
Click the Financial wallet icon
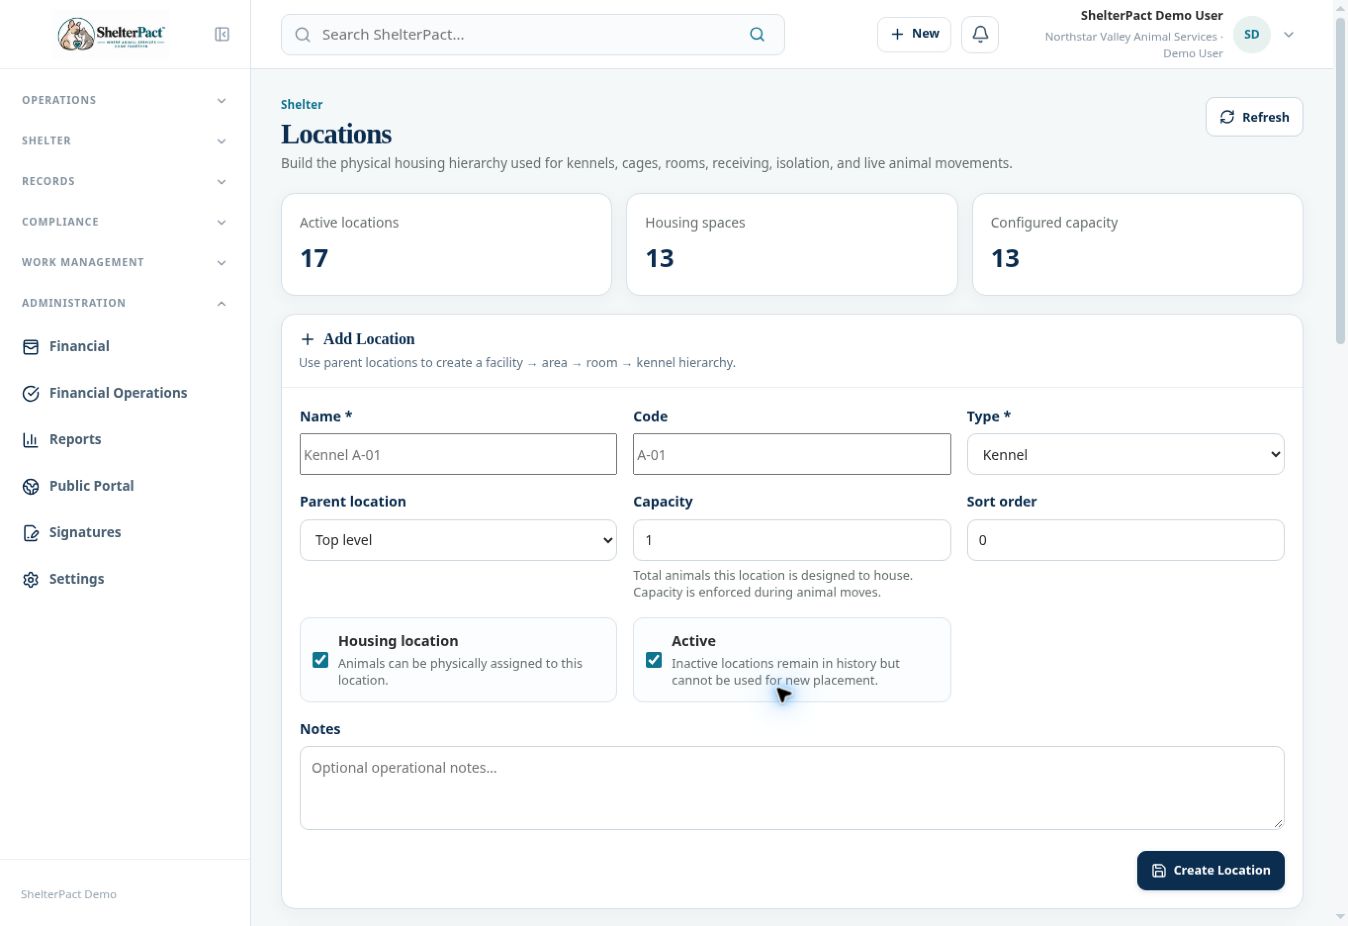(31, 346)
